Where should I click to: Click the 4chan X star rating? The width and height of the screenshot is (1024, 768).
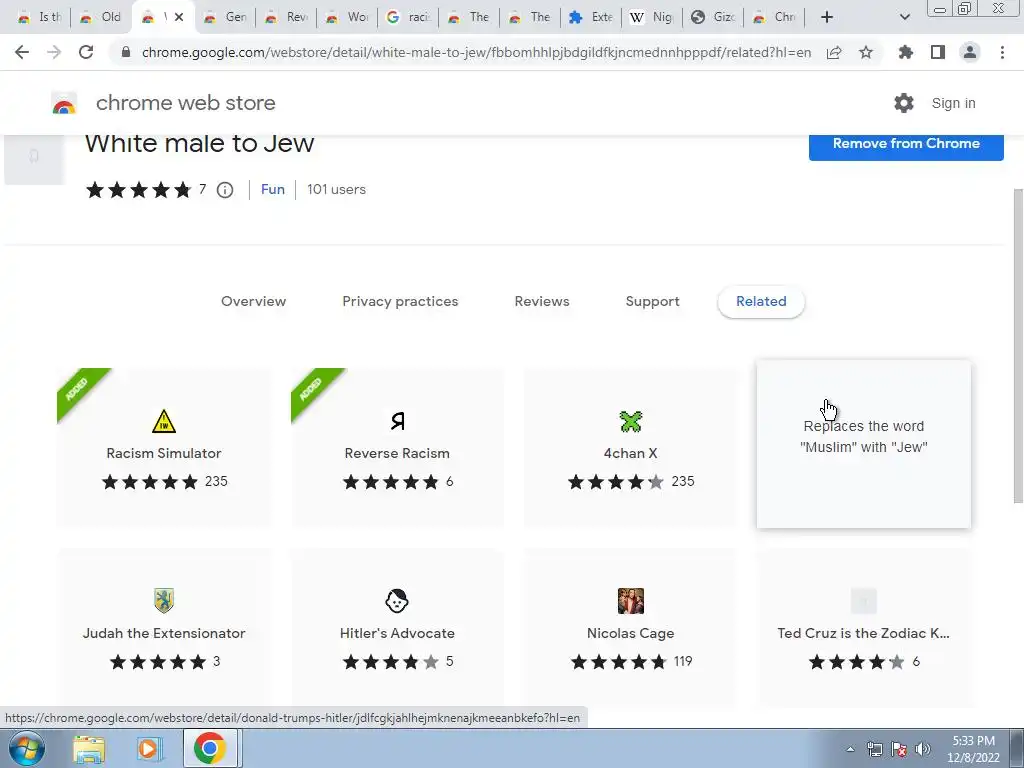(616, 482)
